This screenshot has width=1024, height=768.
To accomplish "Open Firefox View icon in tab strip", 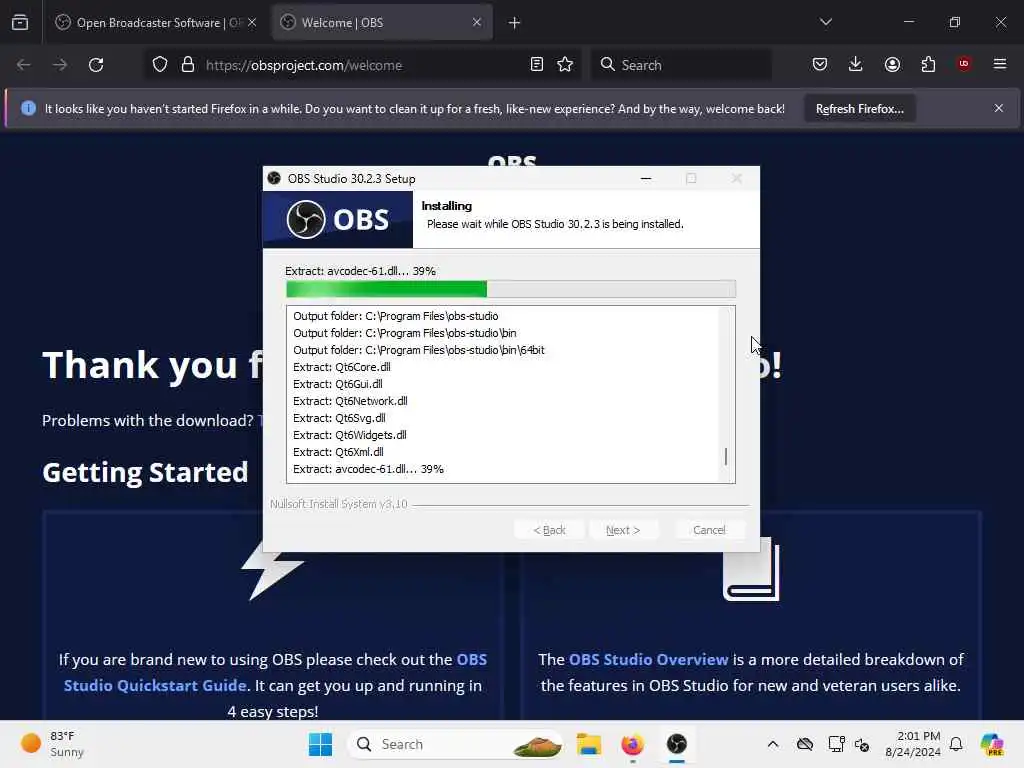I will [20, 22].
